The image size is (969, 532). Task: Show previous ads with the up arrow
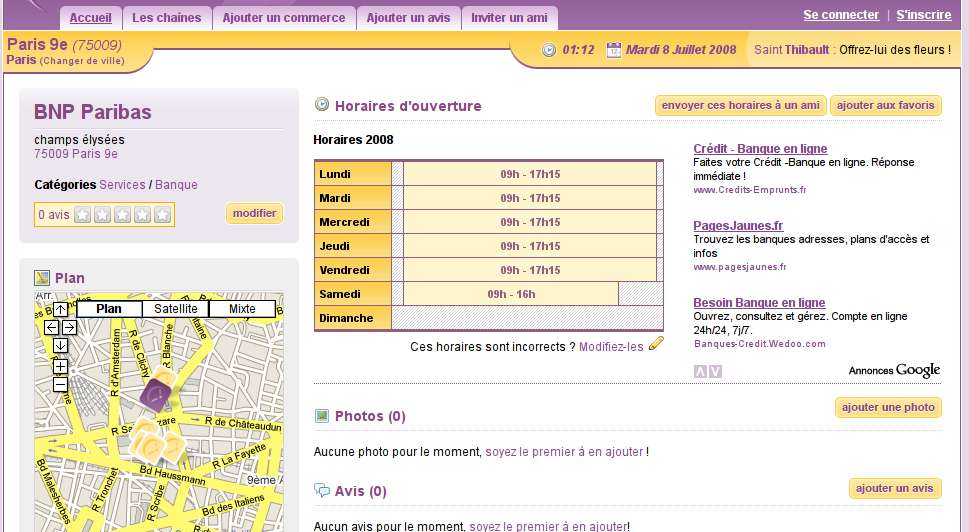[x=700, y=371]
